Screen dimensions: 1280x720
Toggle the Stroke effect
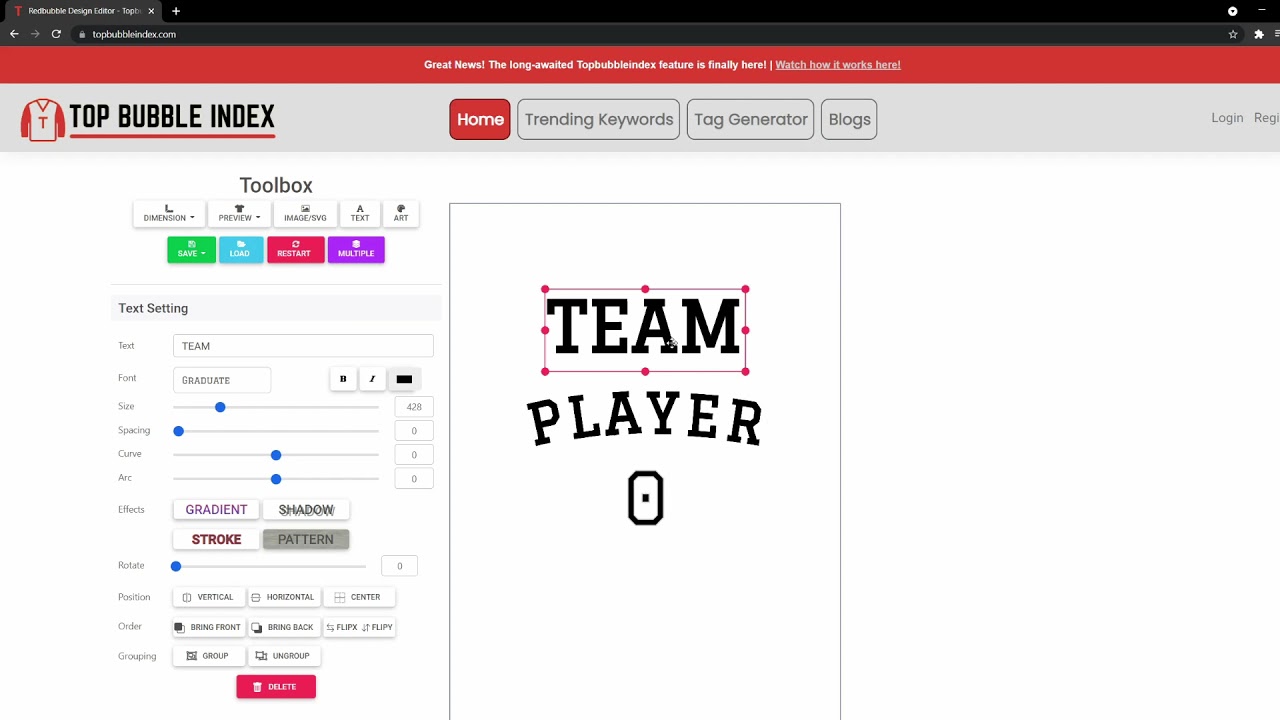point(216,540)
